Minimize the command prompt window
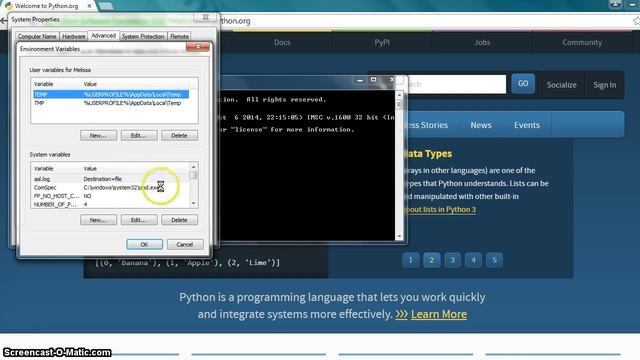The width and height of the screenshot is (640, 360). point(360,80)
